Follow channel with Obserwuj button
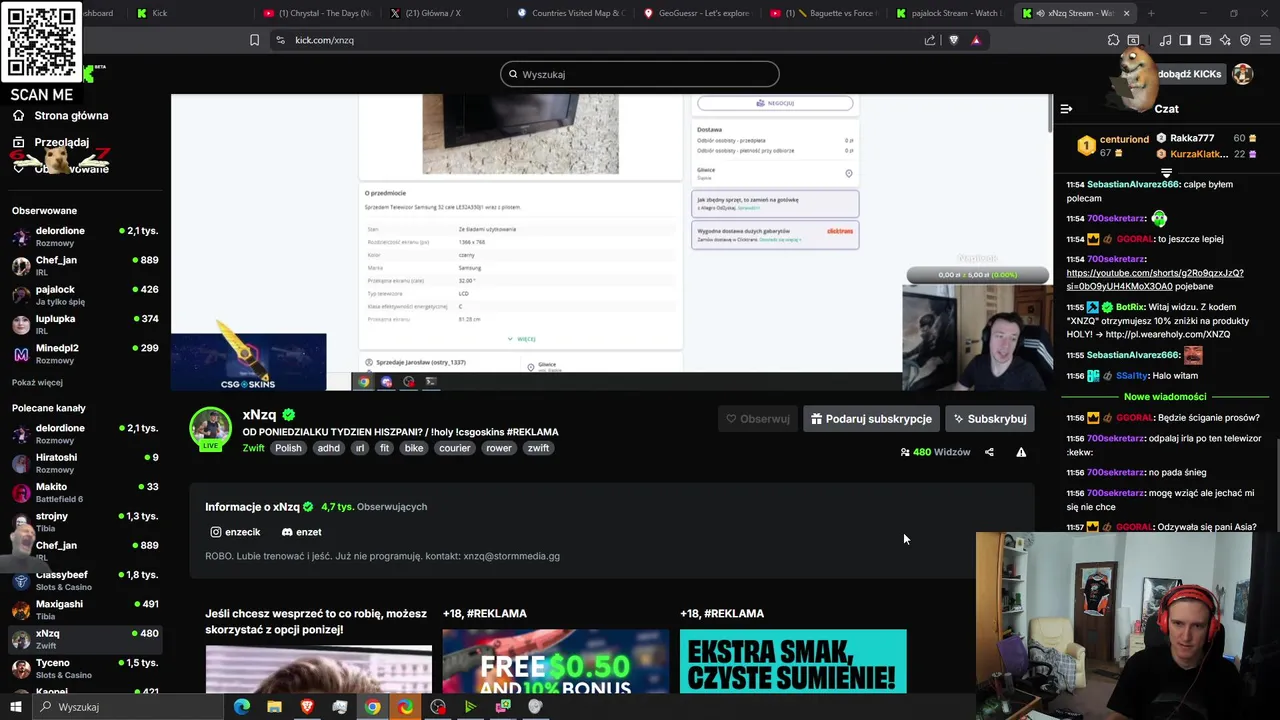Screen dimensions: 1280x720 click(758, 419)
